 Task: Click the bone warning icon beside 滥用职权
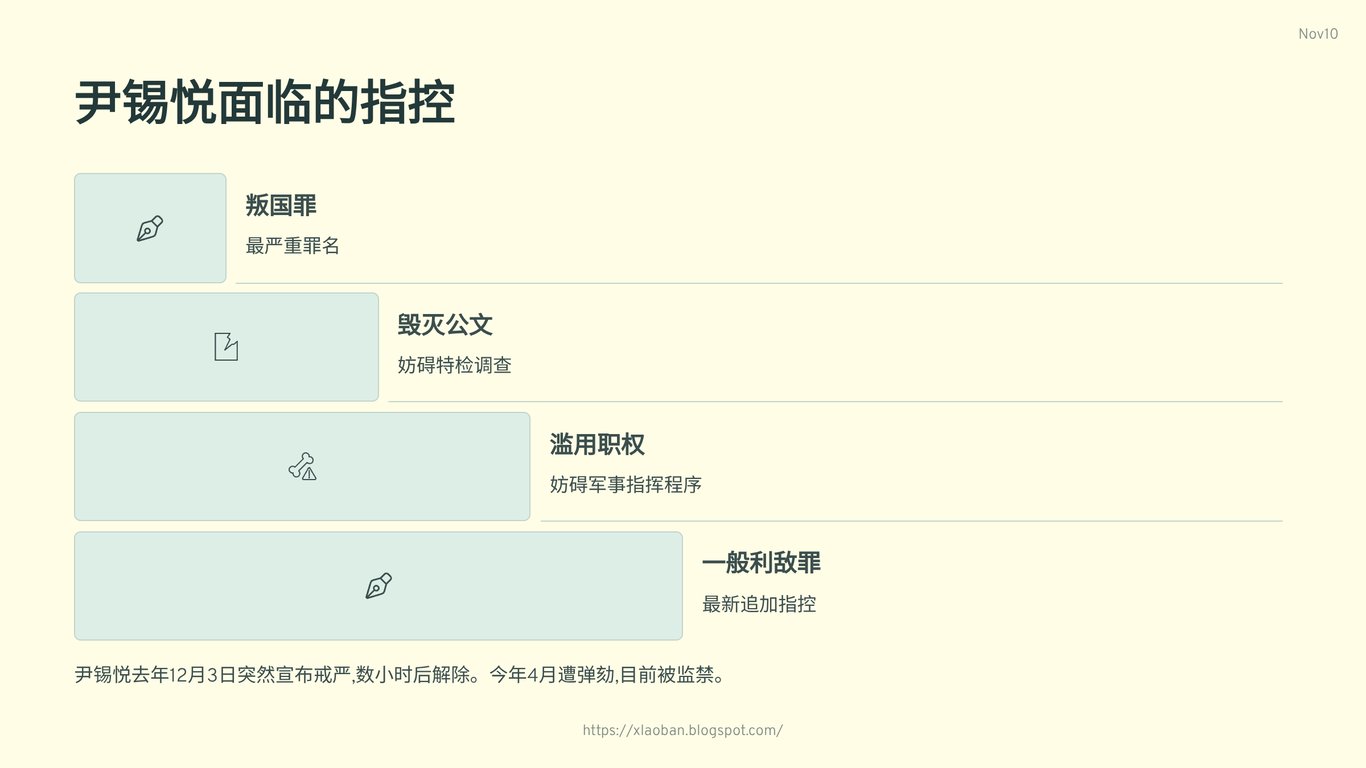(302, 466)
